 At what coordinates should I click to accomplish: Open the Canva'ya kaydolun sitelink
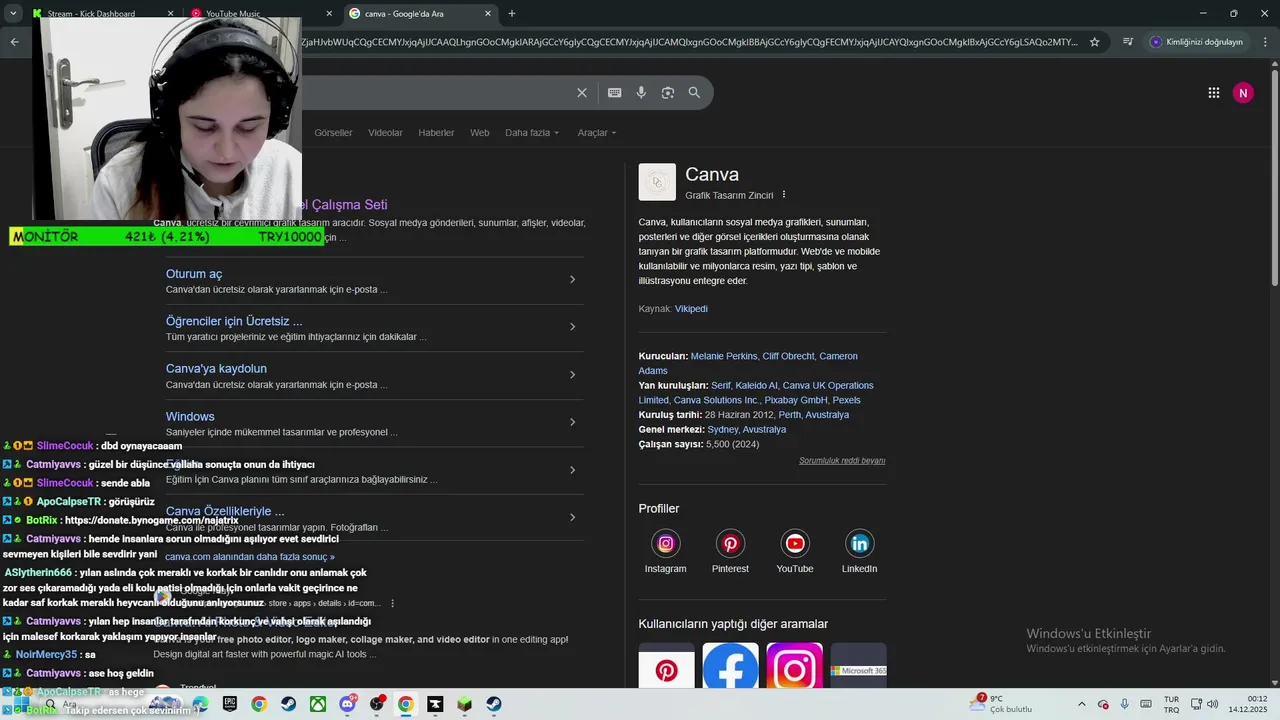pos(216,369)
